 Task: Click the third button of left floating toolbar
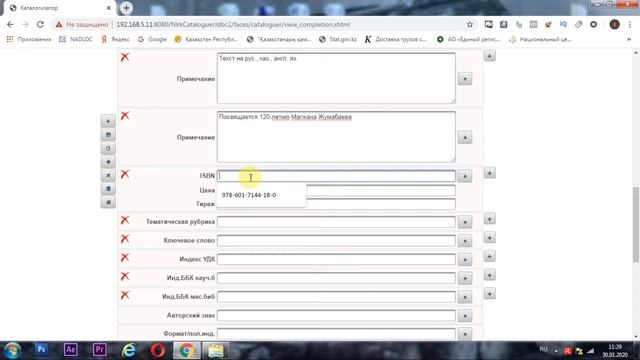coord(108,148)
